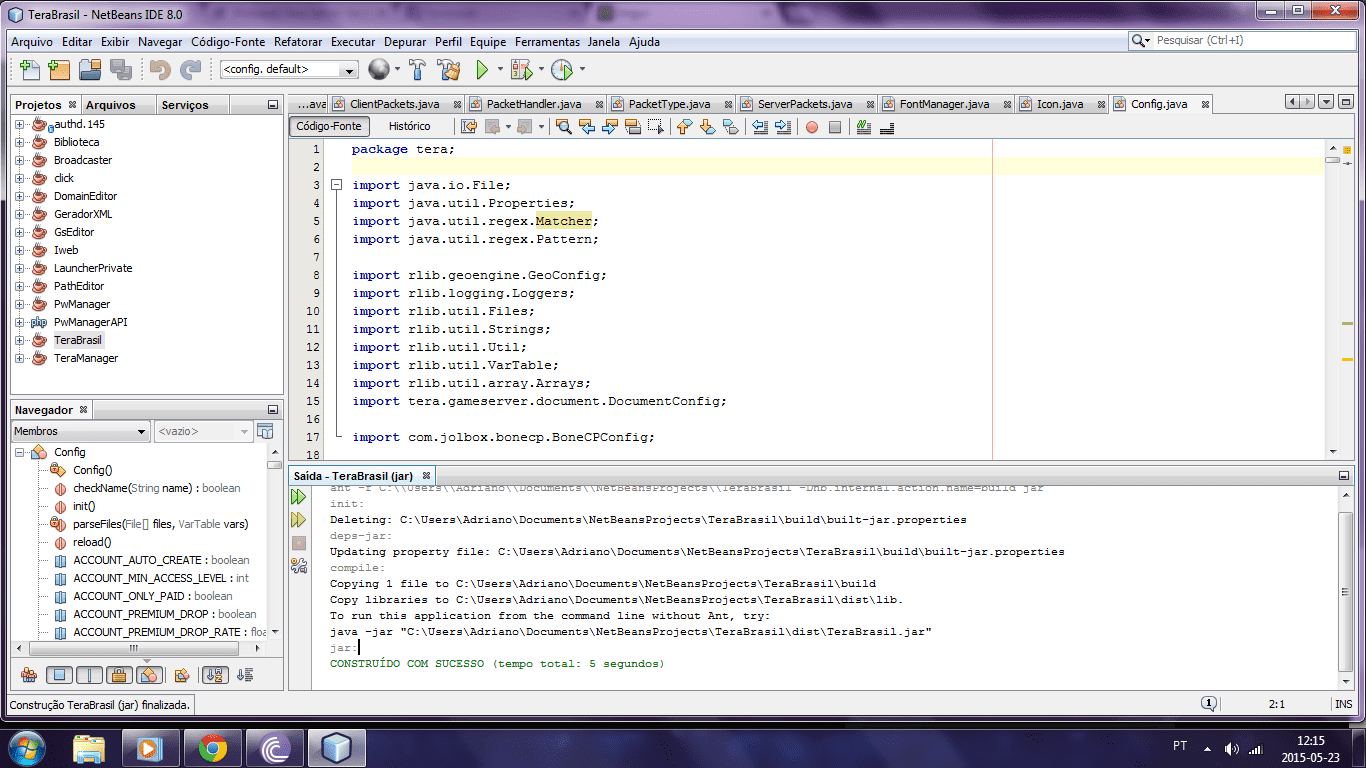Click the Debug Project icon
1366x768 pixels.
521,70
